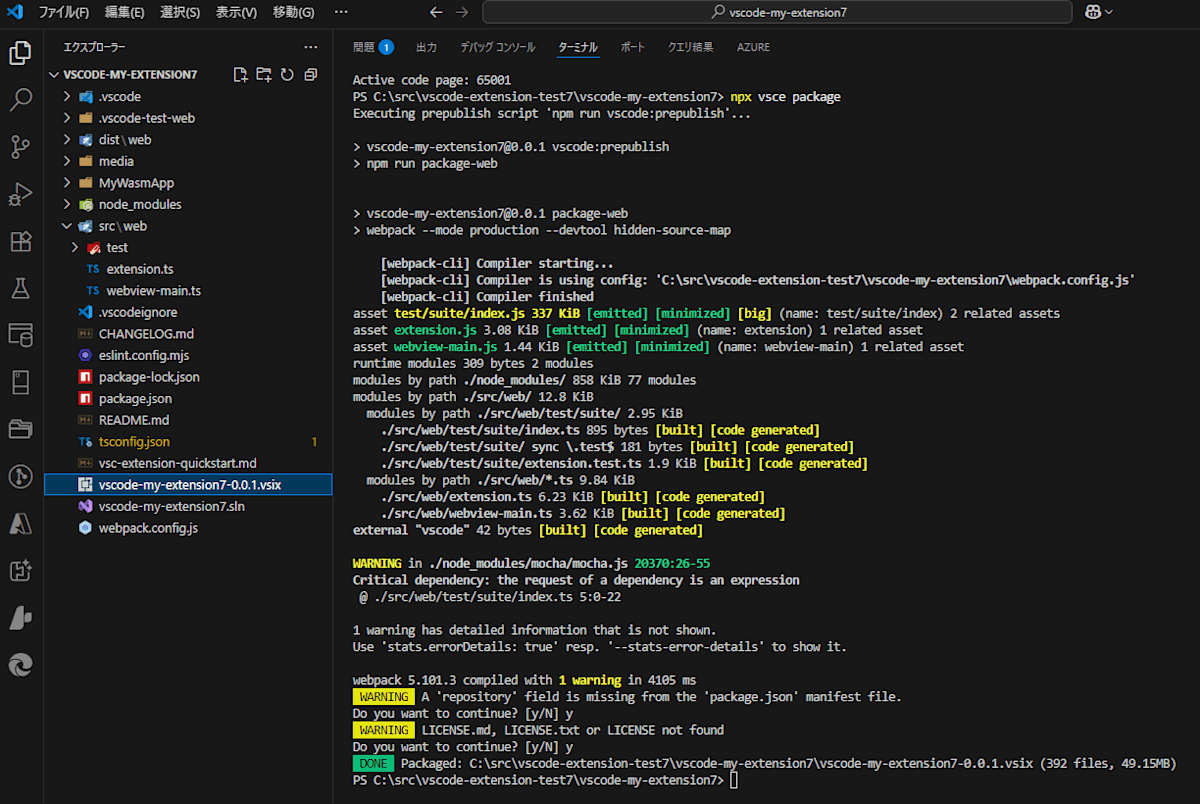This screenshot has height=804, width=1200.
Task: Open the Search view magnifier icon
Action: pyautogui.click(x=21, y=100)
